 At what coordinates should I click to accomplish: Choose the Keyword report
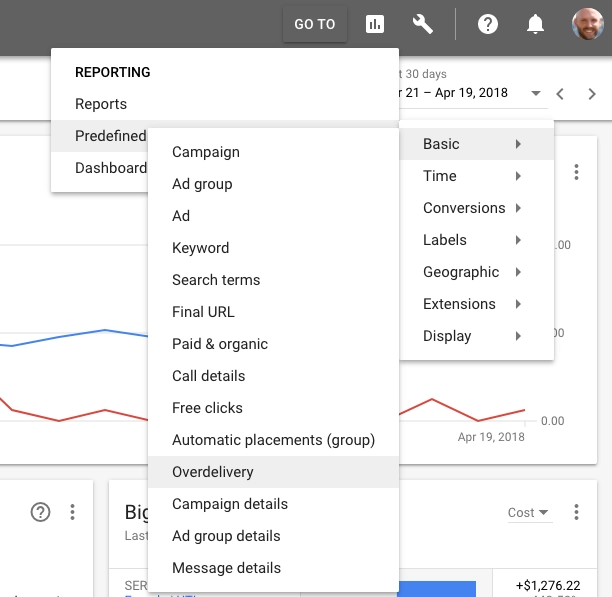[x=273, y=248]
